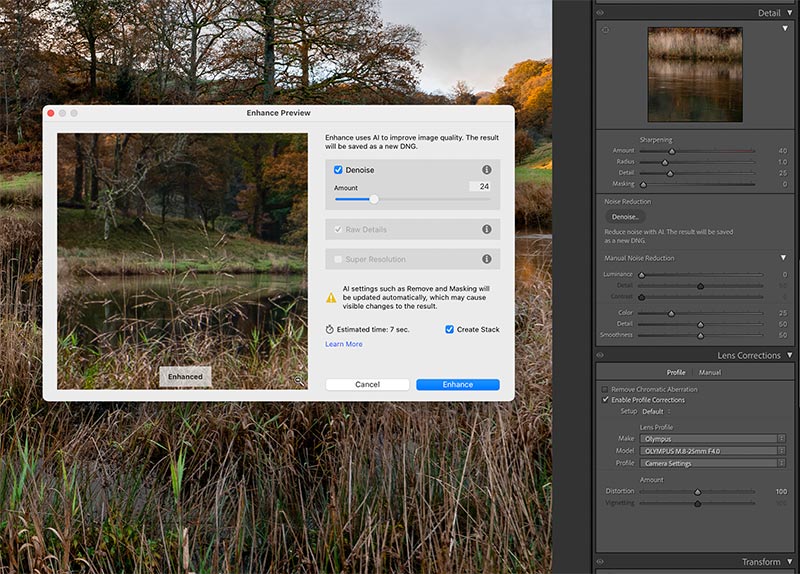This screenshot has height=574, width=800.
Task: Click the zoom magnifier in the preview
Action: coord(298,381)
